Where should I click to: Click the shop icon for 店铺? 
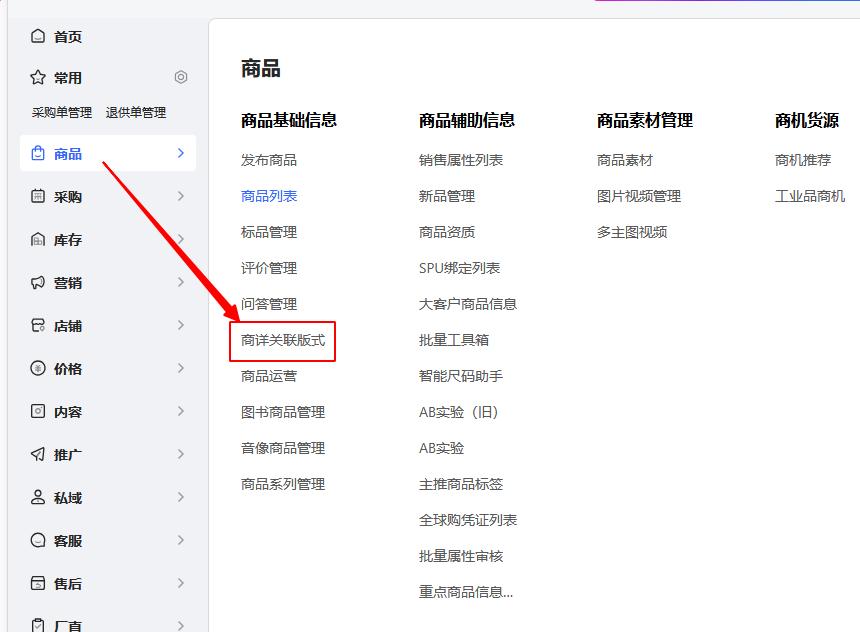(38, 326)
